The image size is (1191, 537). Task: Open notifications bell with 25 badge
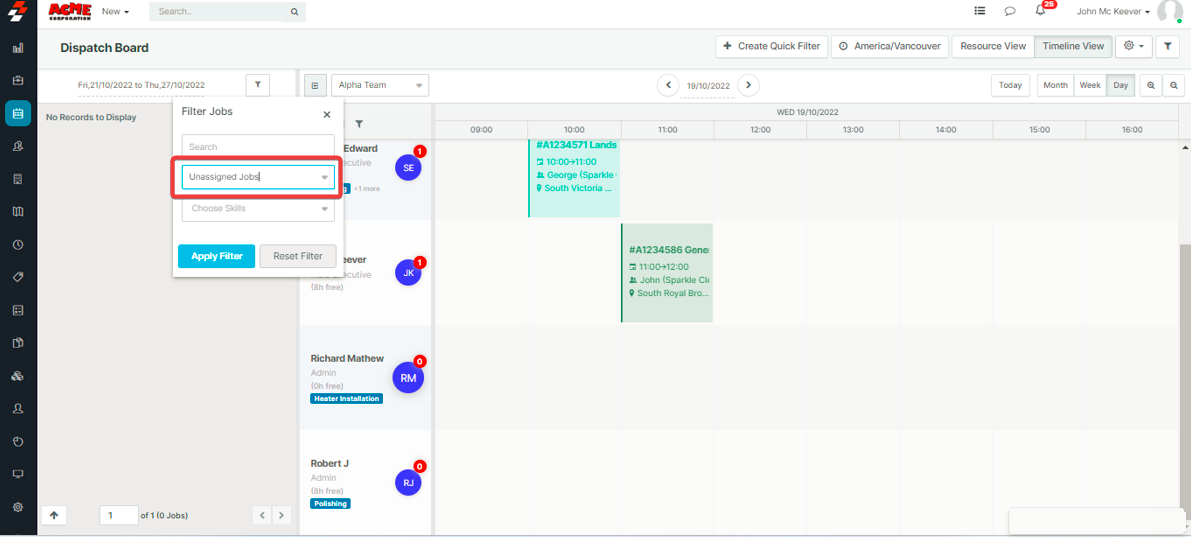pyautogui.click(x=1041, y=11)
